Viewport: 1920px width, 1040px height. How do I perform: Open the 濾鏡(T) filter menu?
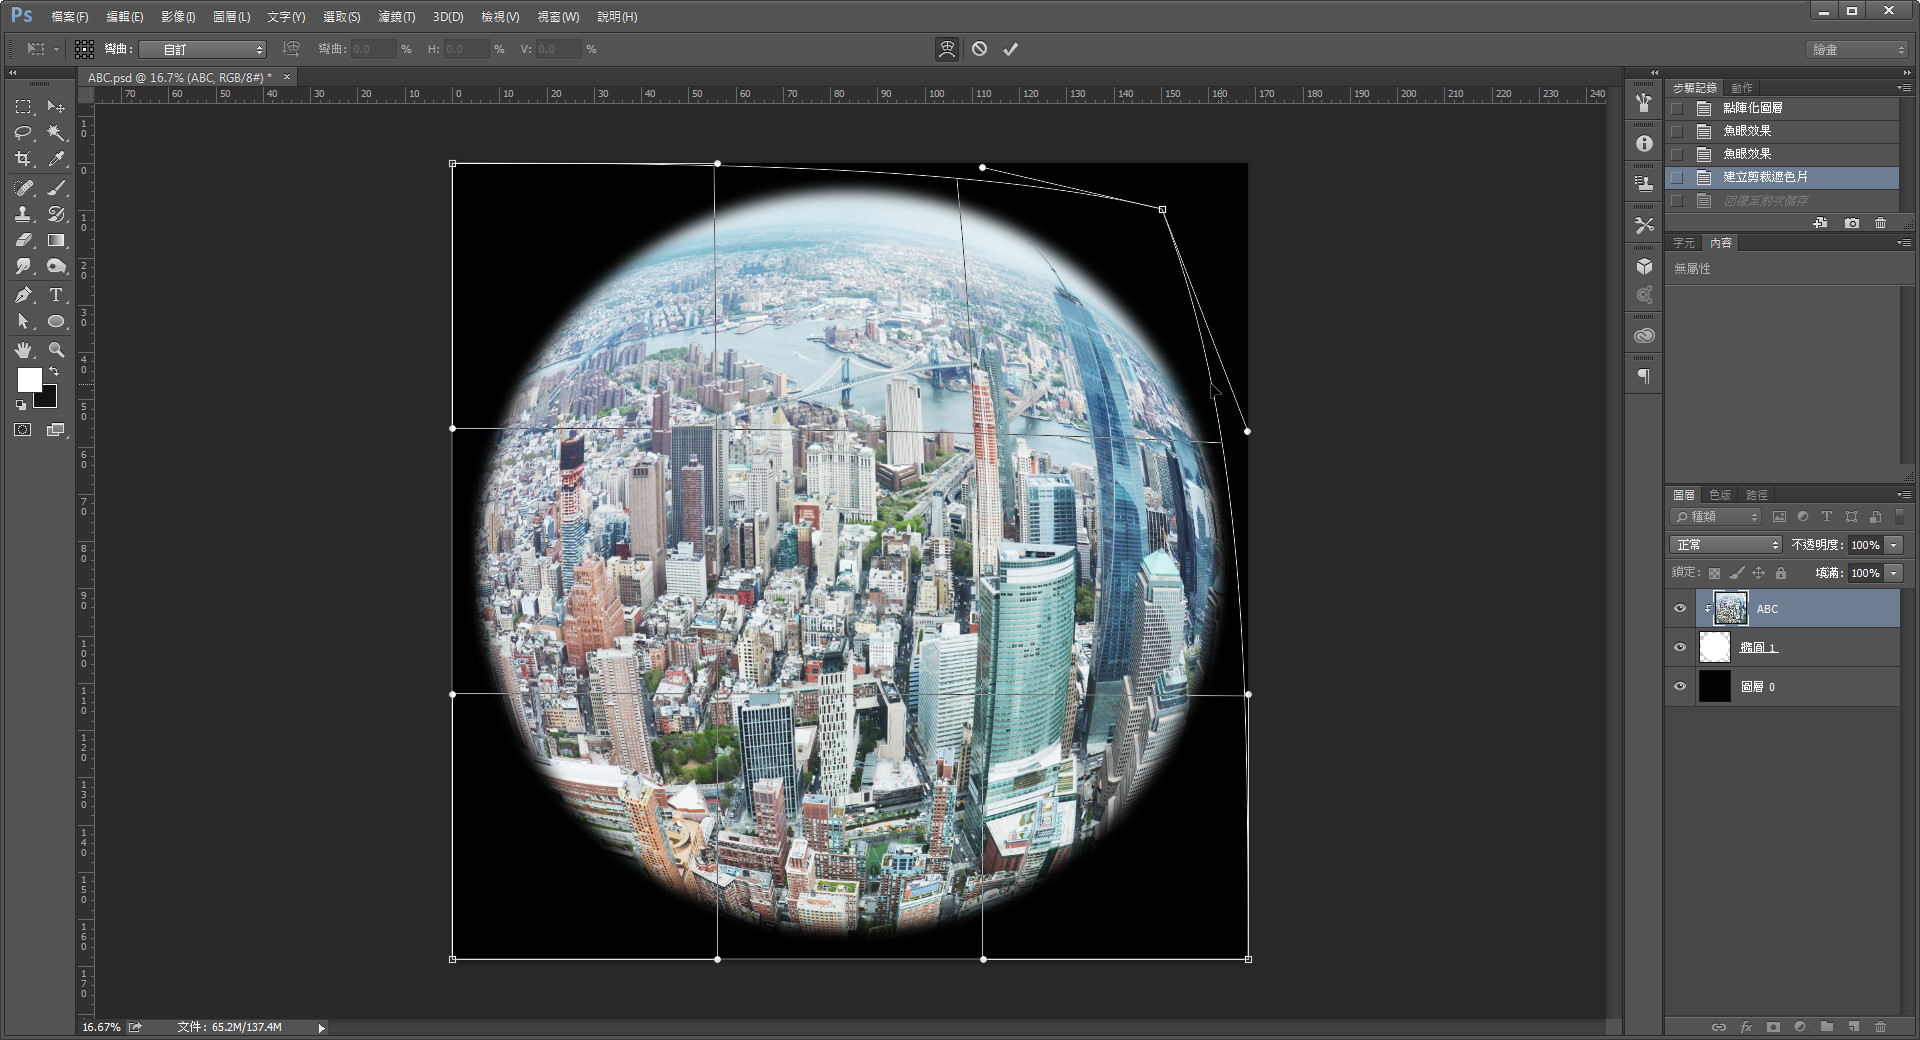point(396,17)
